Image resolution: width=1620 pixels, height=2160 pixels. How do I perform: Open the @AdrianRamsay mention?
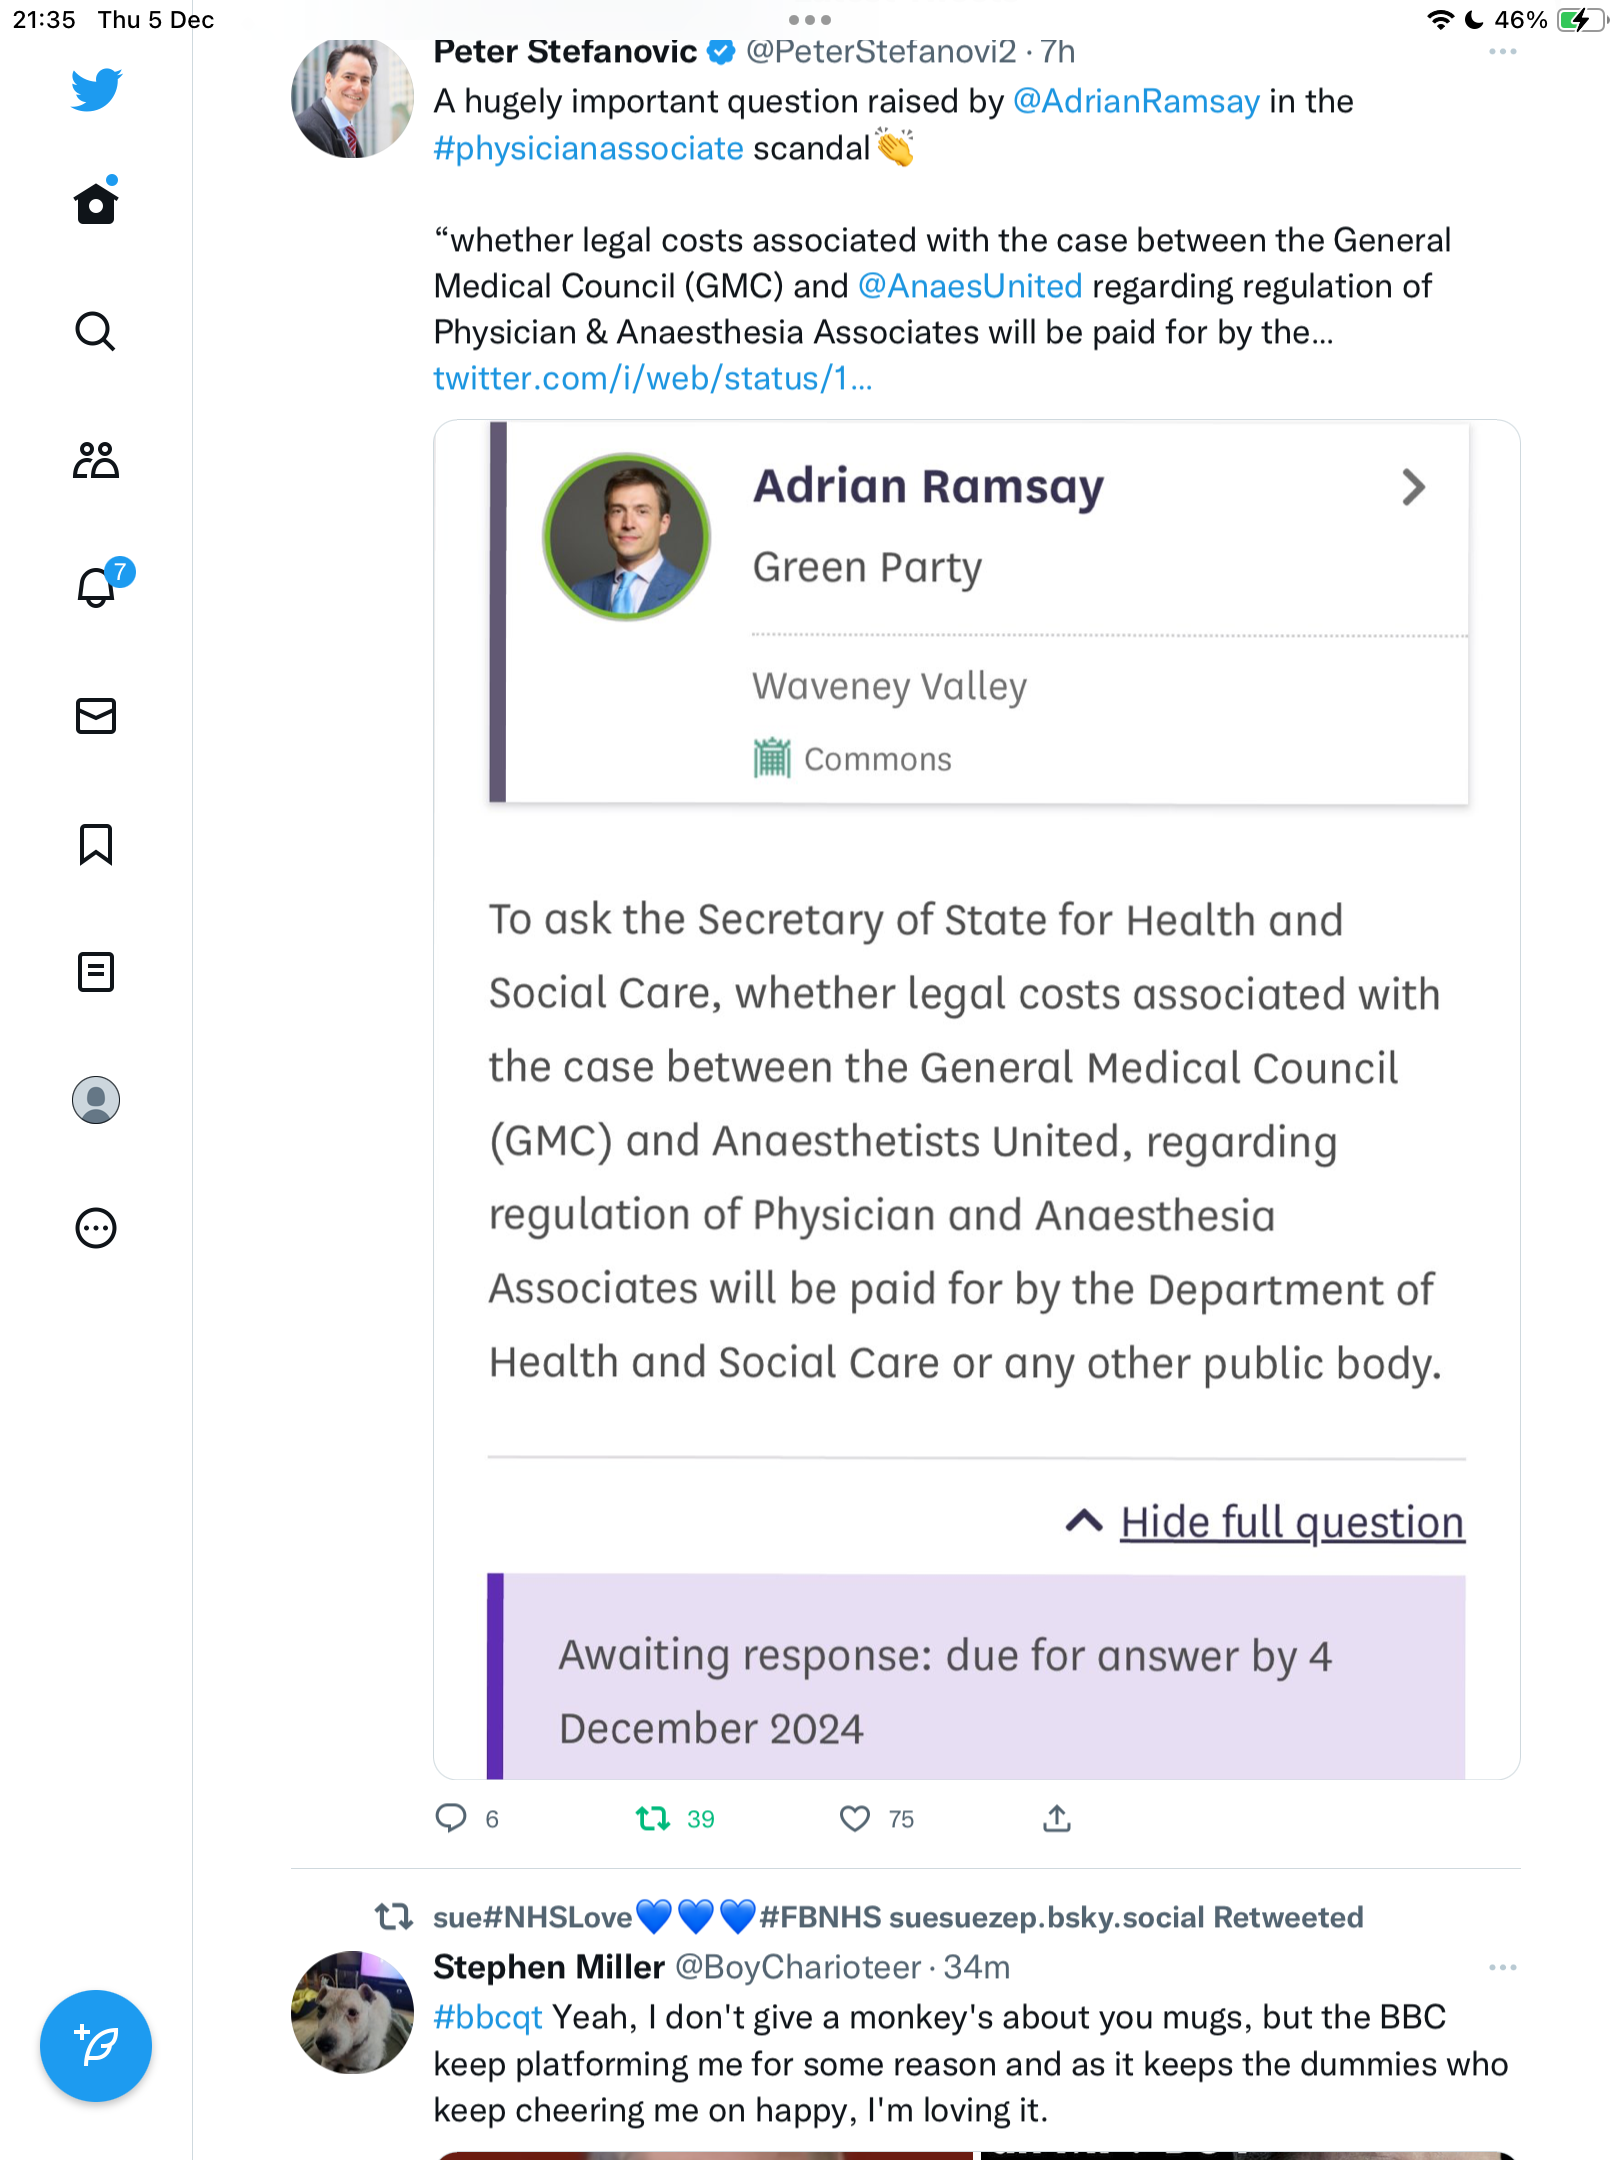click(1136, 101)
